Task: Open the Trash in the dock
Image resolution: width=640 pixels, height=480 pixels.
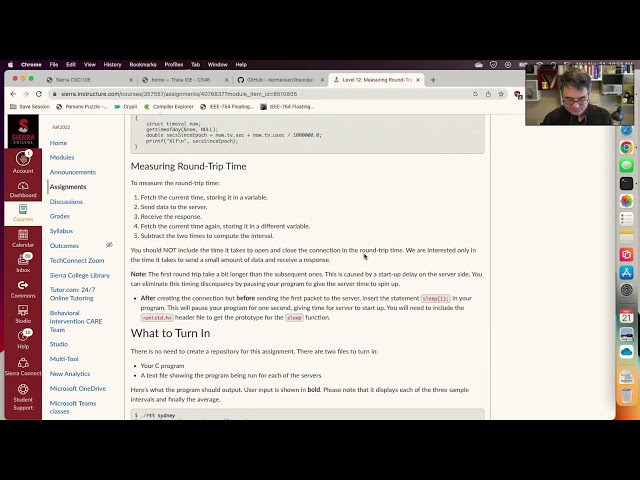Action: [x=627, y=395]
